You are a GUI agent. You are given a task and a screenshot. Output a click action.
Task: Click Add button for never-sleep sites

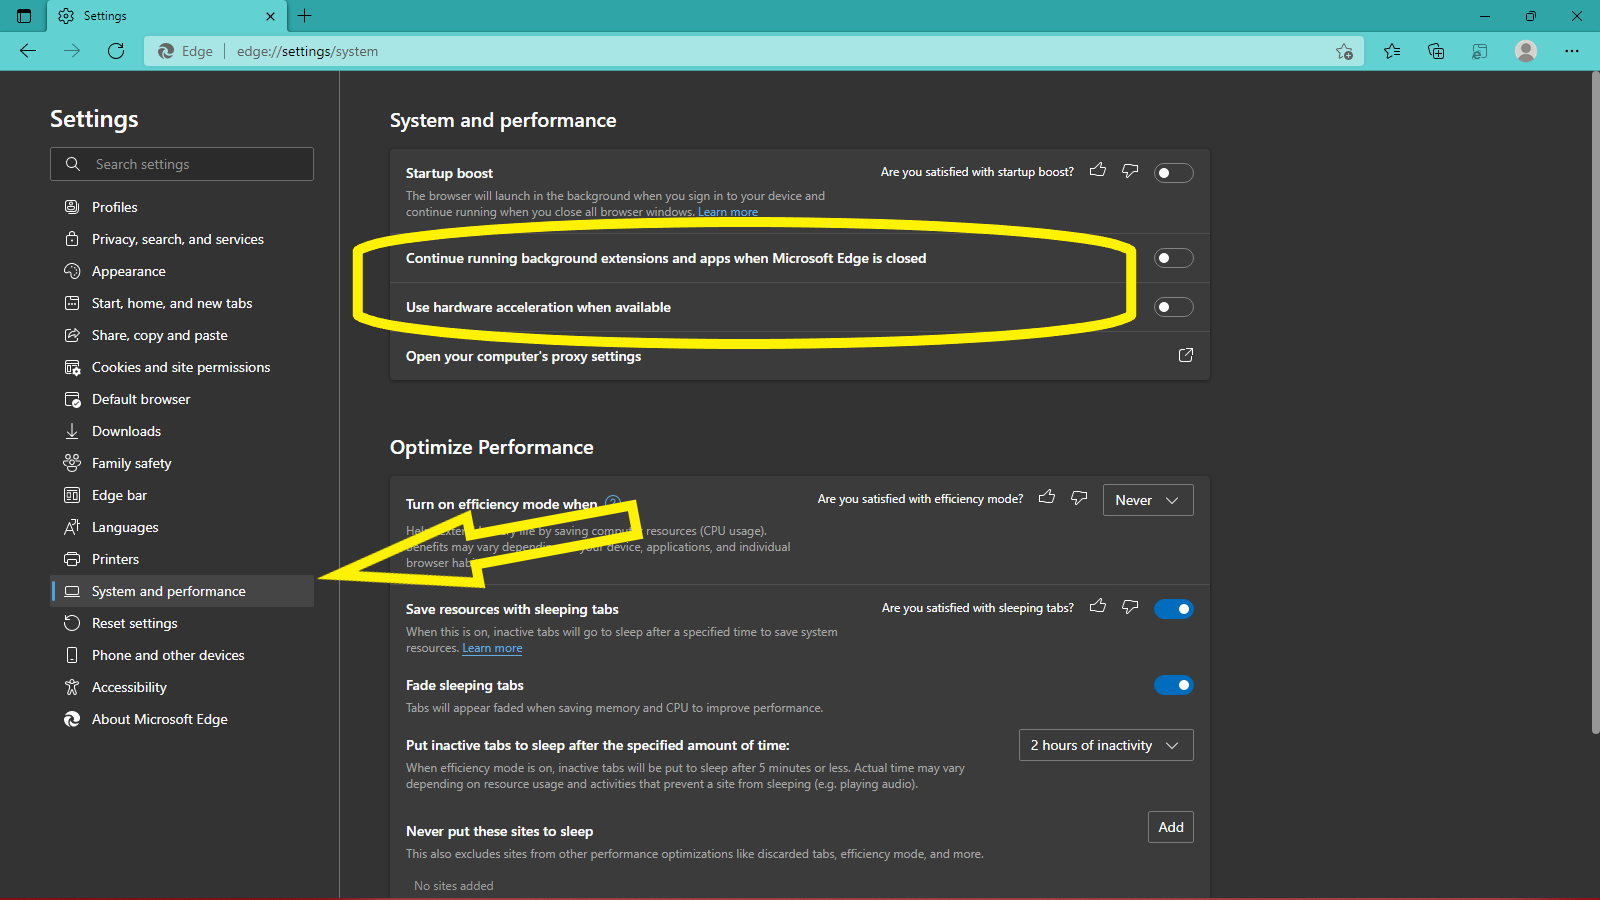coord(1171,827)
